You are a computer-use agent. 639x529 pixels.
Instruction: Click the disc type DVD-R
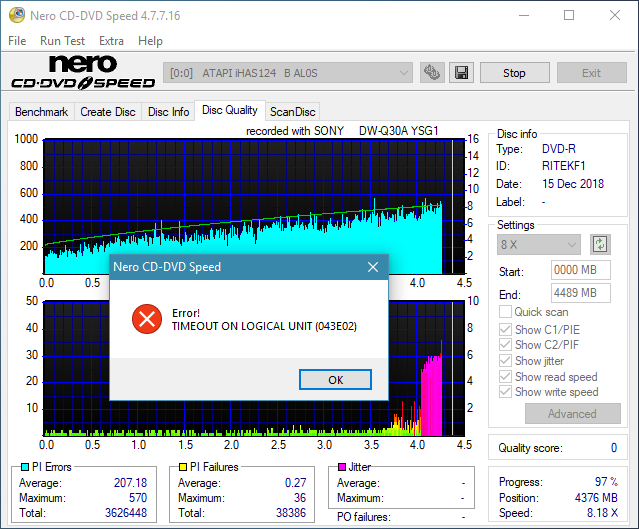tap(559, 149)
